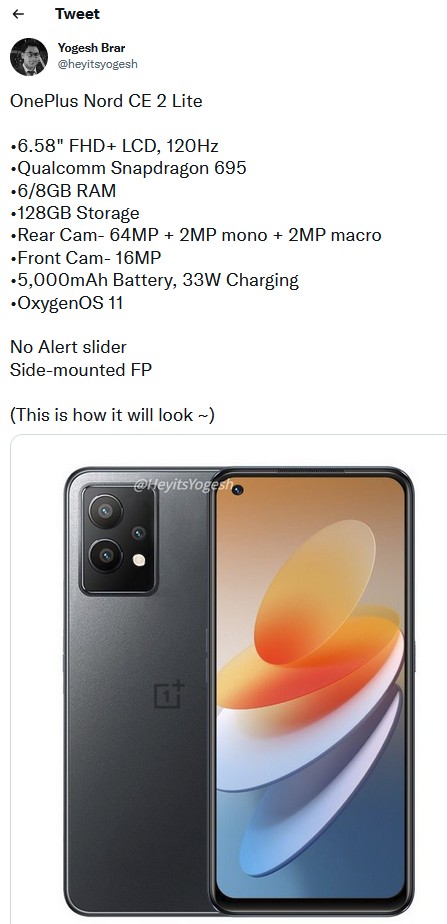
Task: Click the '5,000mAh Battery, 33W Charging' line
Action: tap(154, 280)
